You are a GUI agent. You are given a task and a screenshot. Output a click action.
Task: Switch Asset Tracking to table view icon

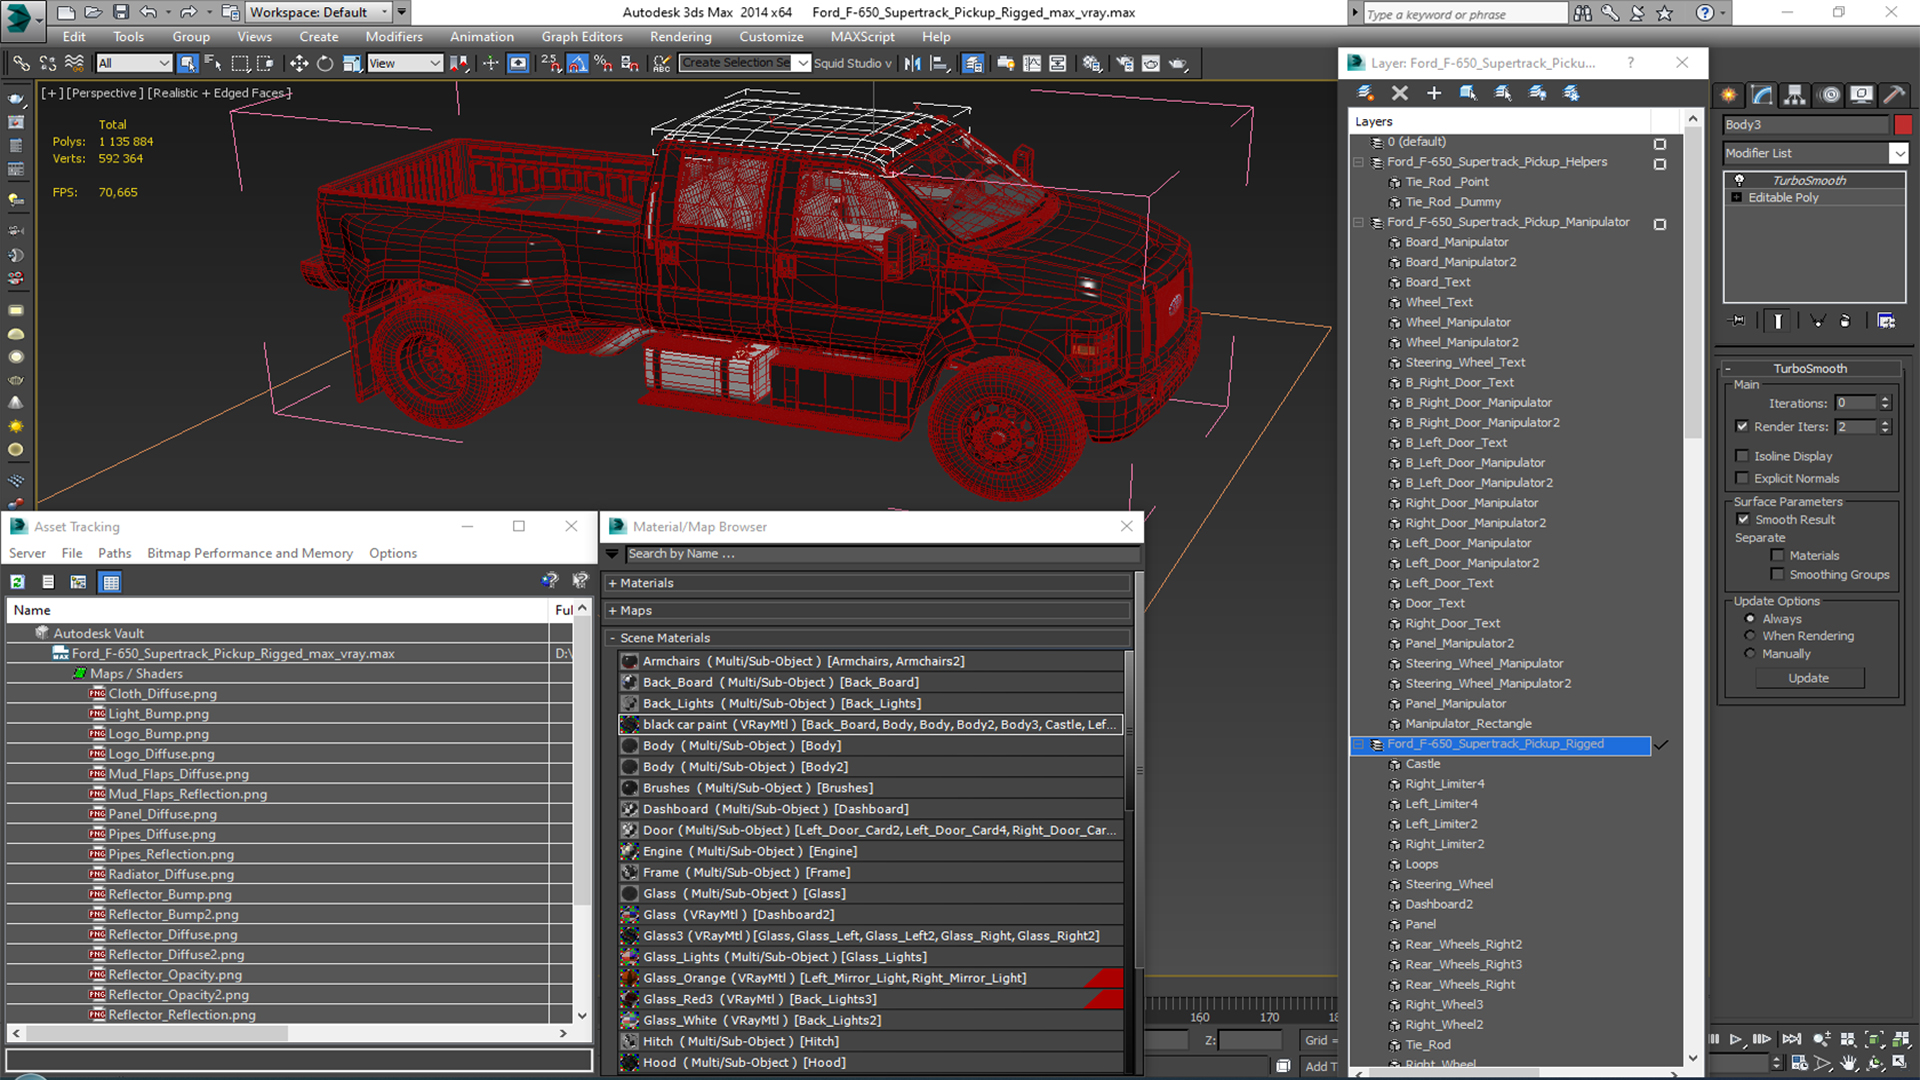click(x=110, y=582)
